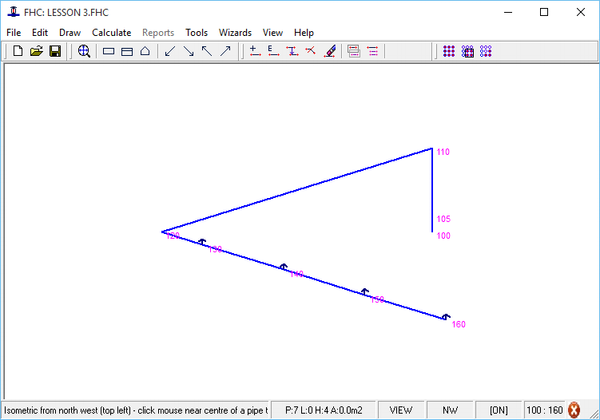Open a file with the folder icon
This screenshot has width=600, height=420.
coord(36,51)
